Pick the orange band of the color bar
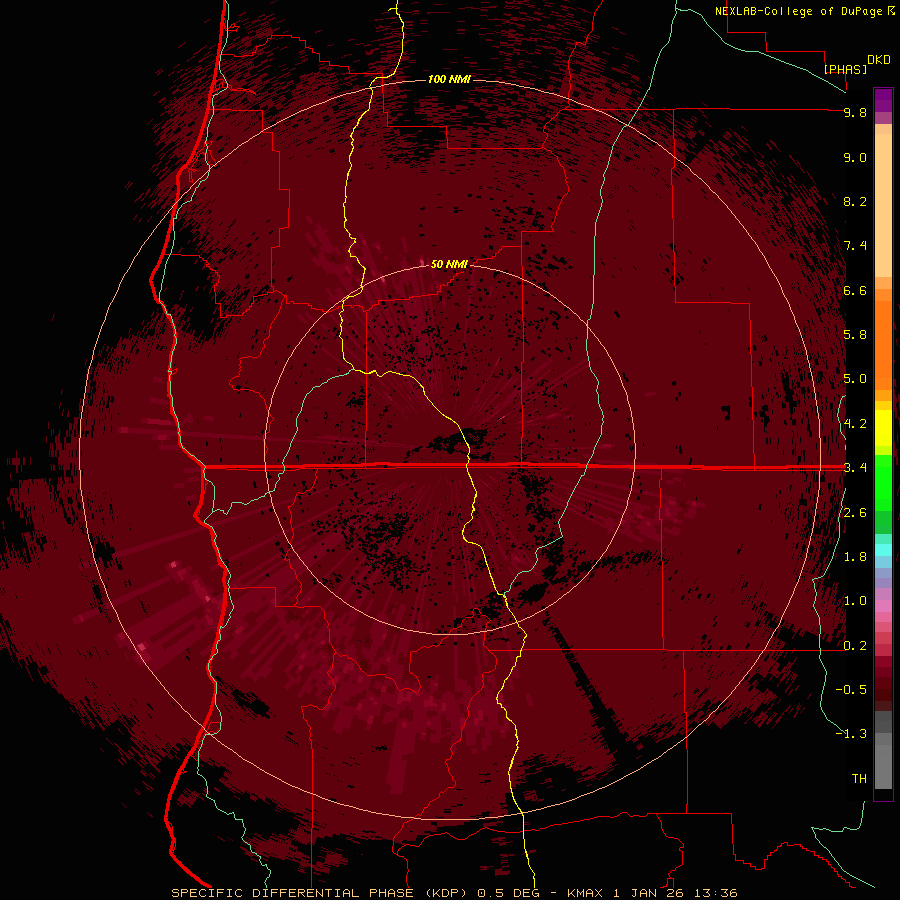Viewport: 900px width, 900px height. coord(883,344)
